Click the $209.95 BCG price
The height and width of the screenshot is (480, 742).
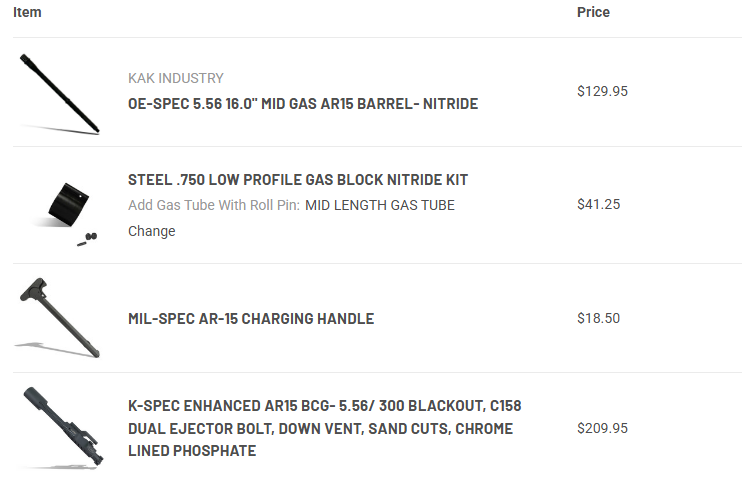tap(602, 428)
